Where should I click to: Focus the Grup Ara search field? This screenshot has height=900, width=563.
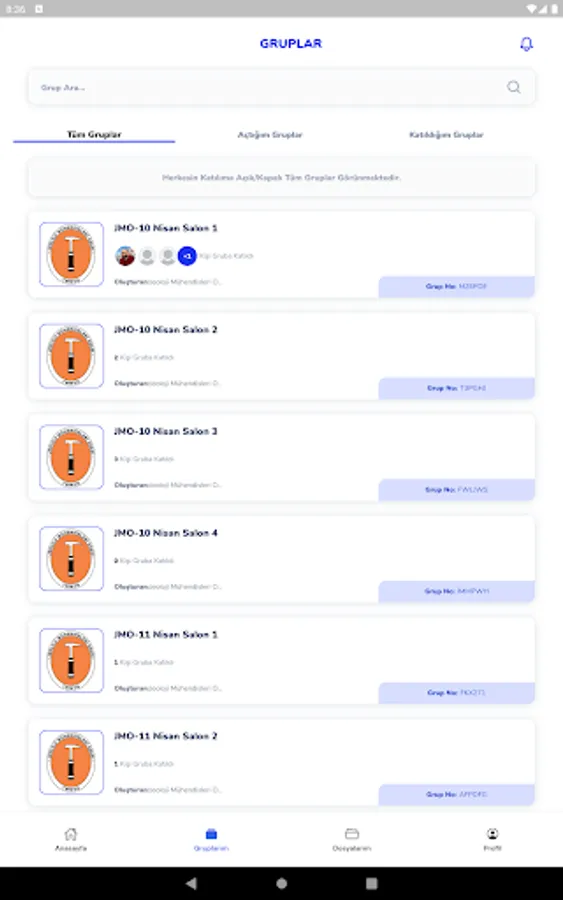pos(281,87)
